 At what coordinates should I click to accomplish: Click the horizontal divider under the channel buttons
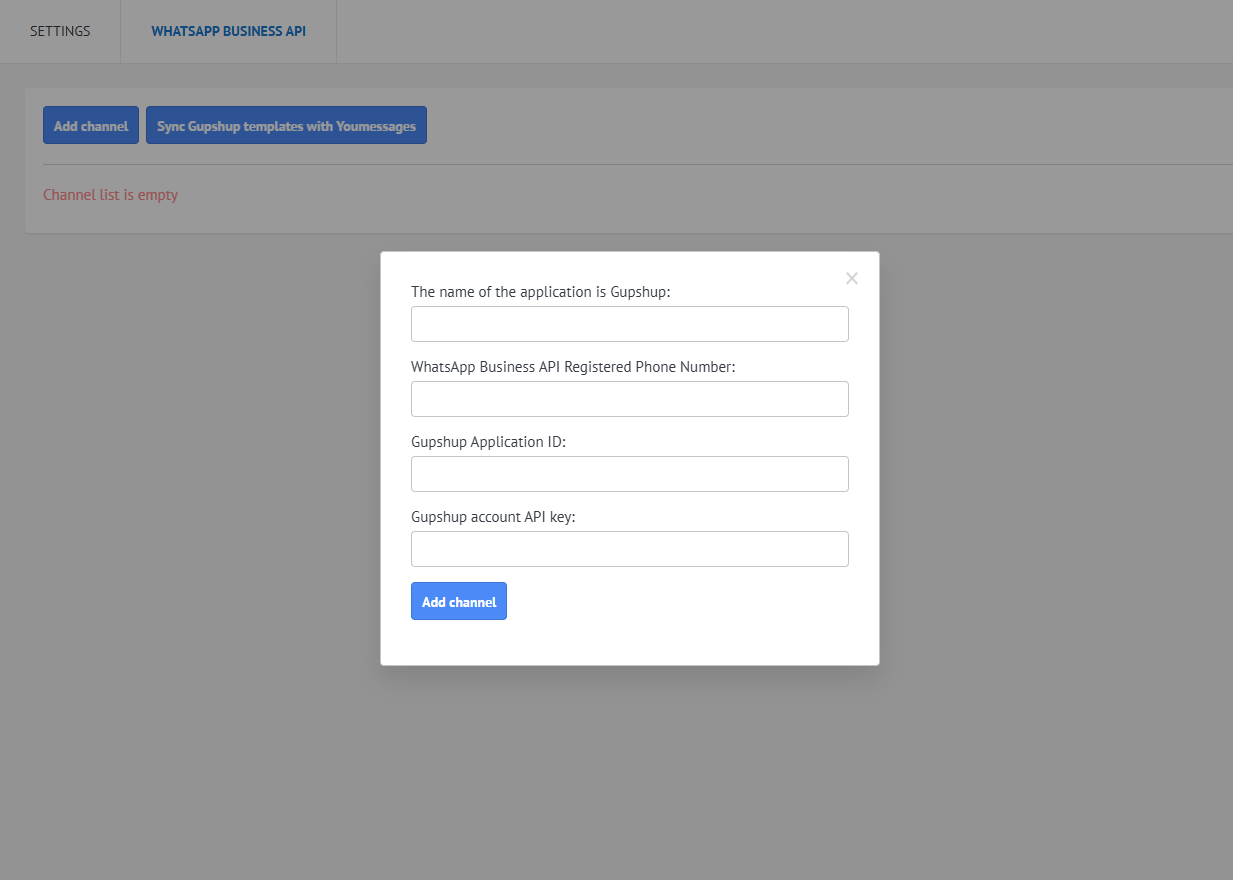click(x=600, y=164)
